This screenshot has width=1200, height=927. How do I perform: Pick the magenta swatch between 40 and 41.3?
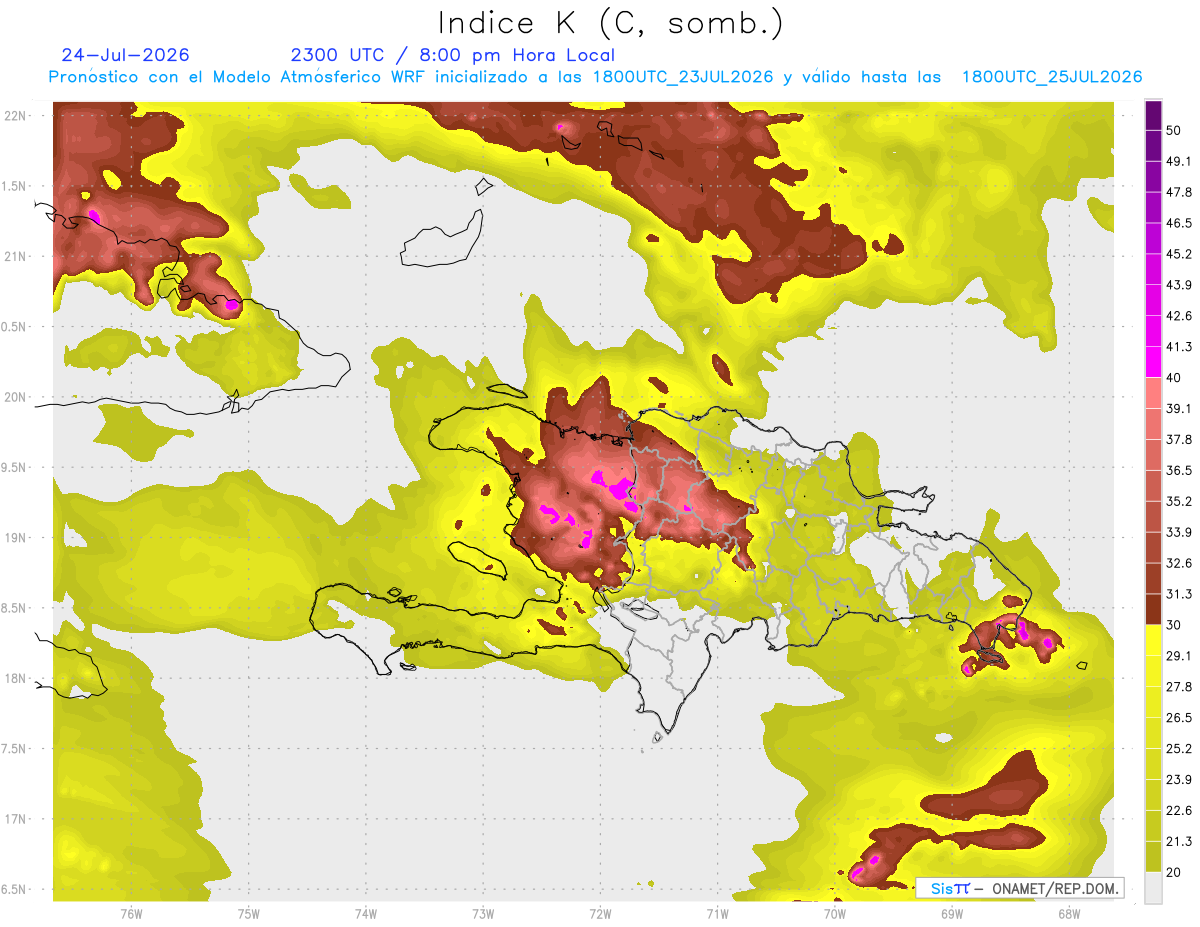(1153, 362)
